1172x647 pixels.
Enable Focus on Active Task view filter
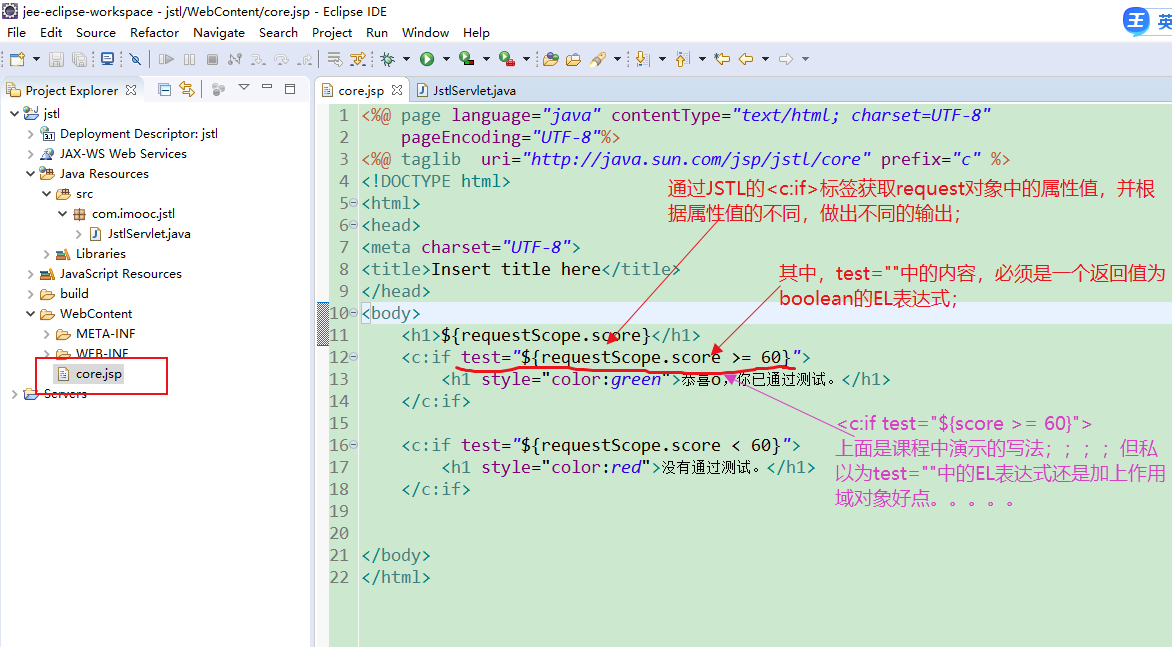click(x=218, y=89)
